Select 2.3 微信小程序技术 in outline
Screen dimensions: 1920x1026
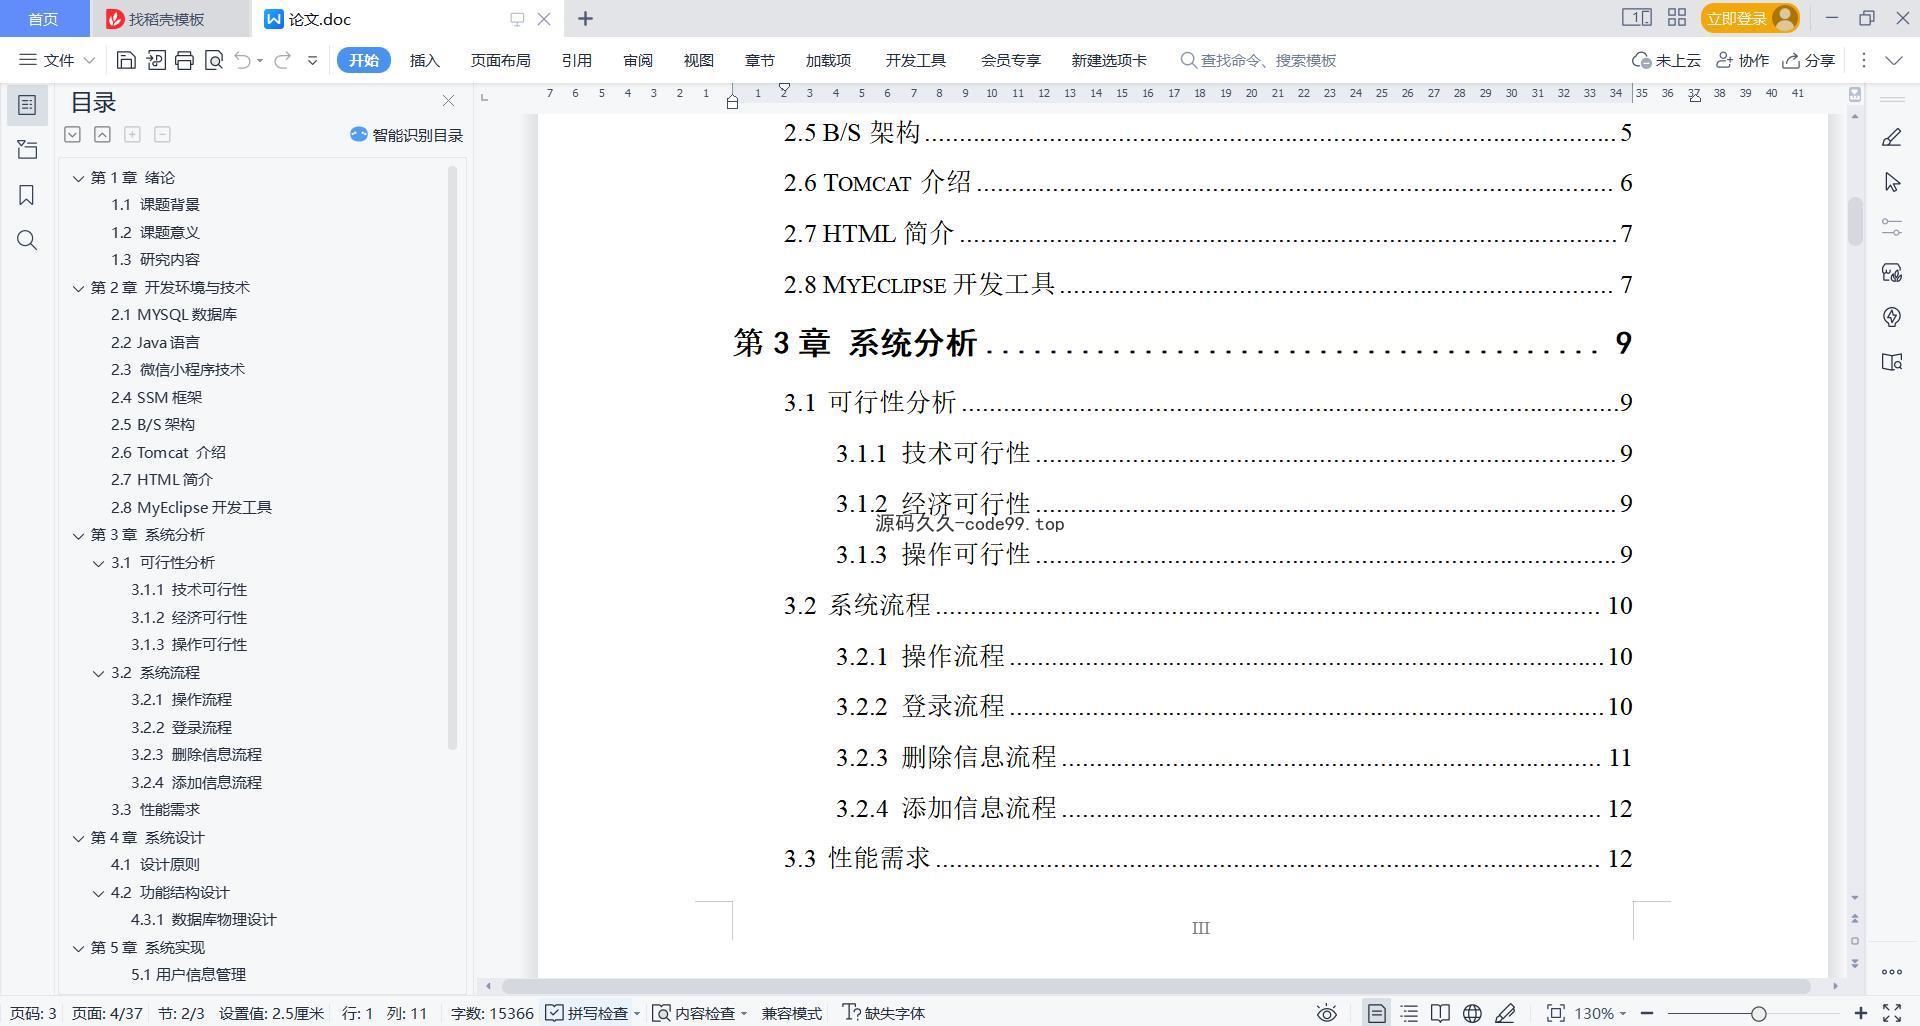(x=178, y=370)
